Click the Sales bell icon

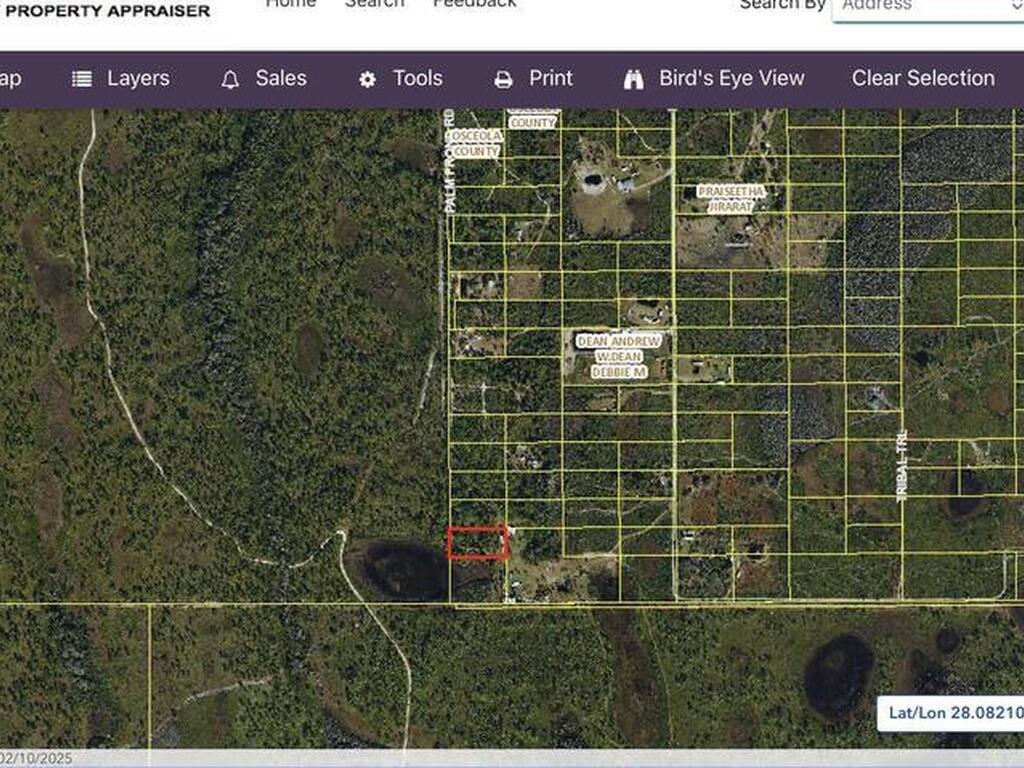tap(230, 80)
